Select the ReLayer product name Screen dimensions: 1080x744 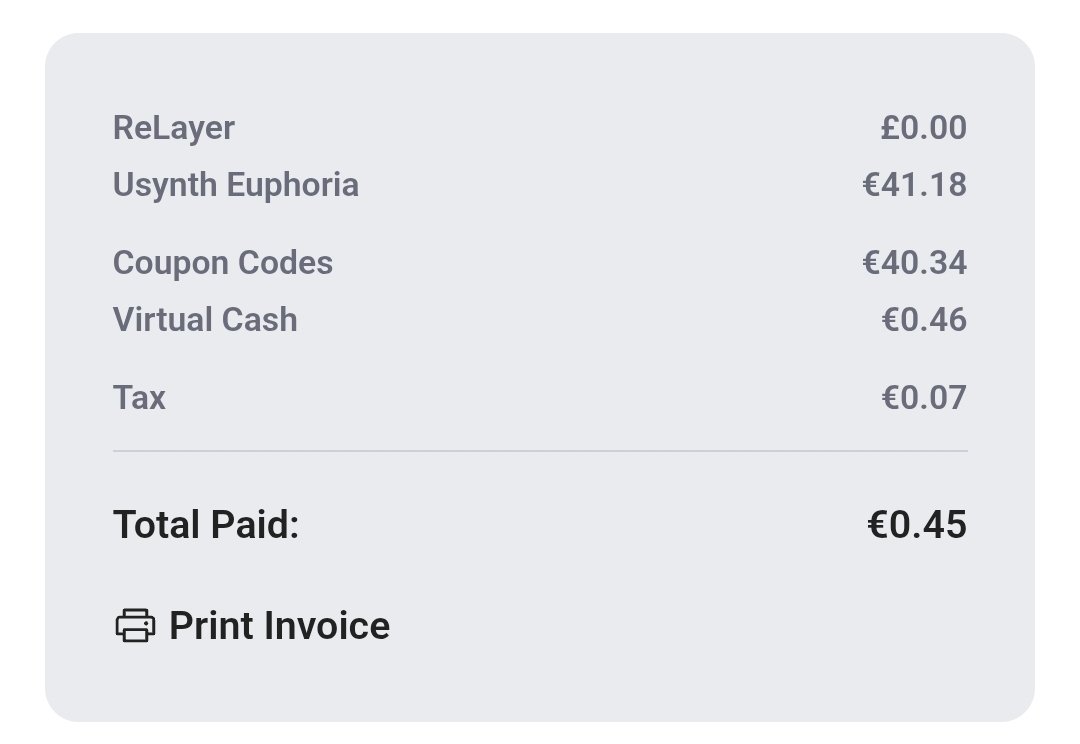point(174,128)
